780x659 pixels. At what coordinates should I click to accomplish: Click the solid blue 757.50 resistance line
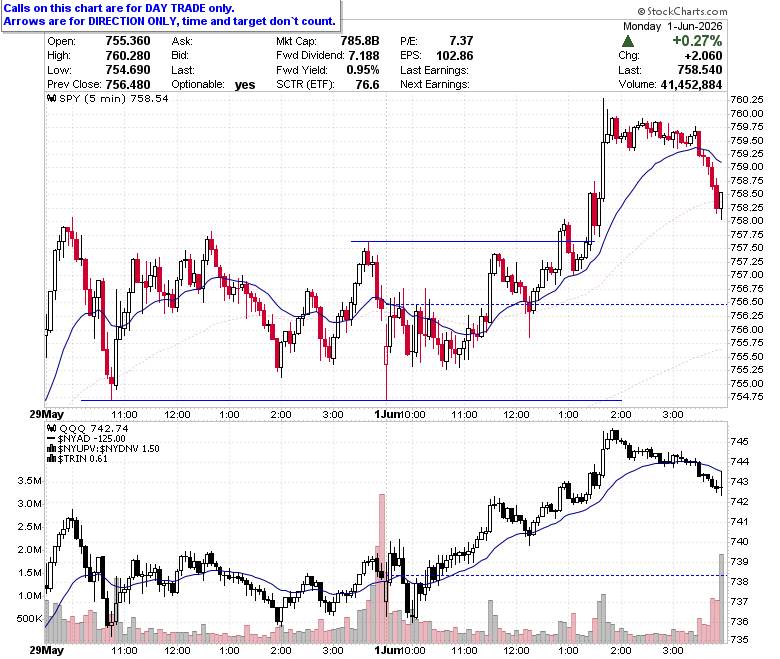click(x=473, y=242)
